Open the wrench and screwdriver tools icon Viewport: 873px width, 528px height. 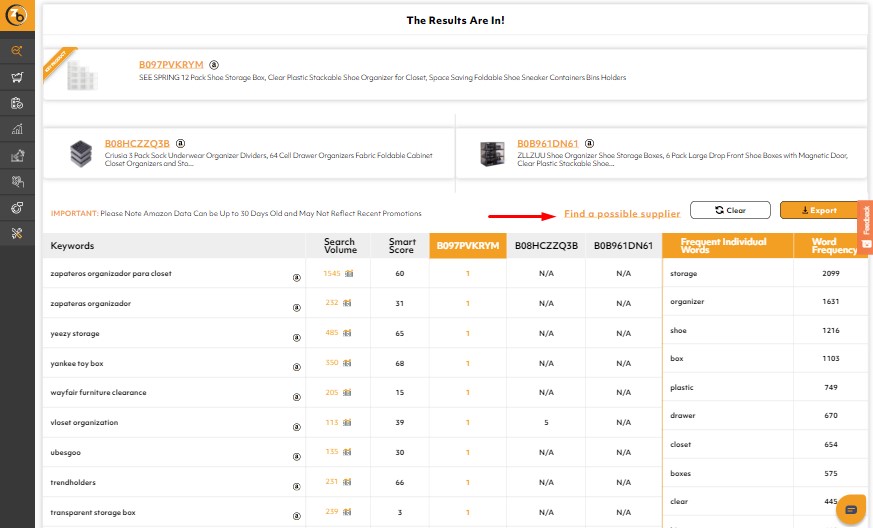coord(17,233)
